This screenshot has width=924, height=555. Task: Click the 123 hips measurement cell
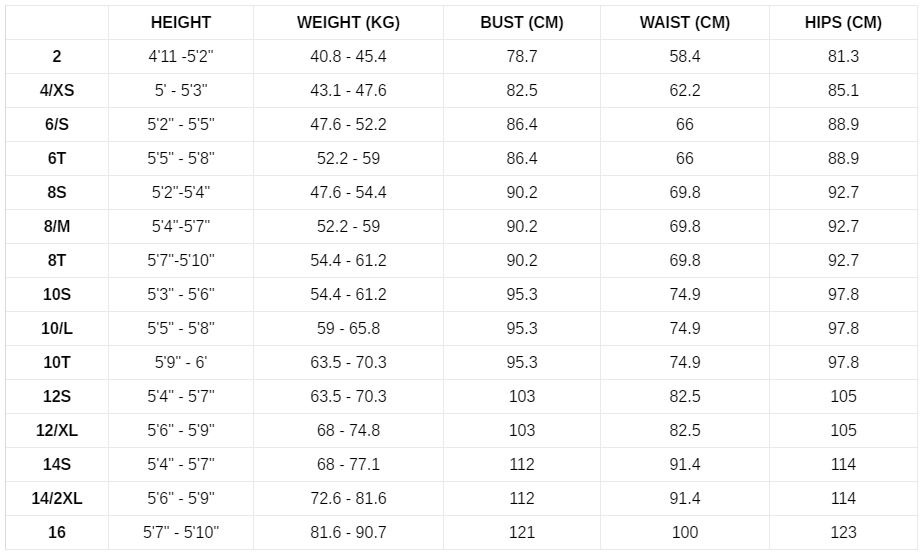point(843,533)
